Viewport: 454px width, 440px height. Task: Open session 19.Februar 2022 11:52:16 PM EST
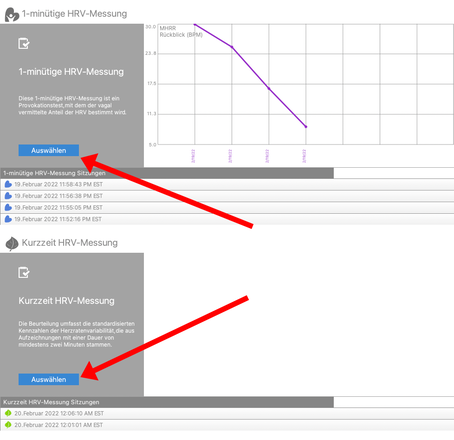coord(227,219)
